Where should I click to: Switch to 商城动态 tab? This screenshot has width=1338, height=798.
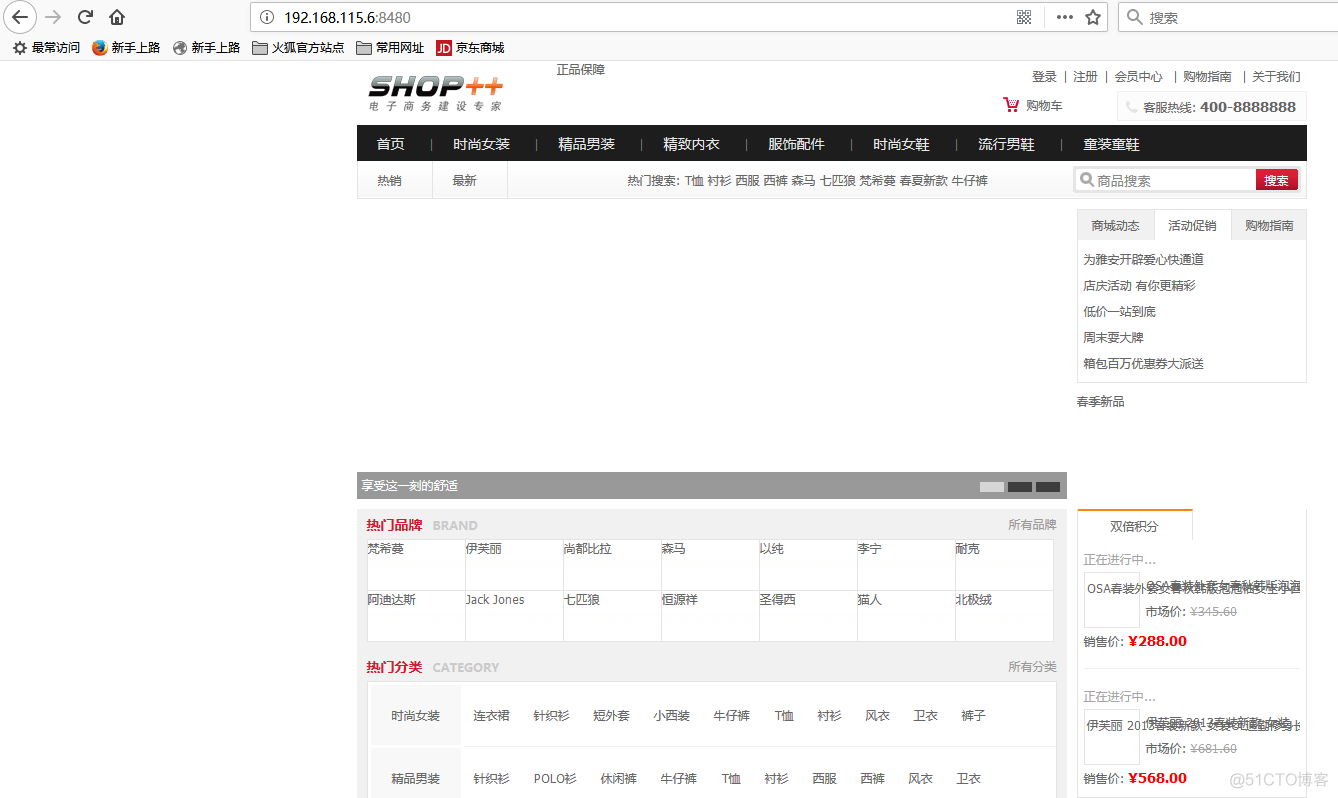(1115, 225)
